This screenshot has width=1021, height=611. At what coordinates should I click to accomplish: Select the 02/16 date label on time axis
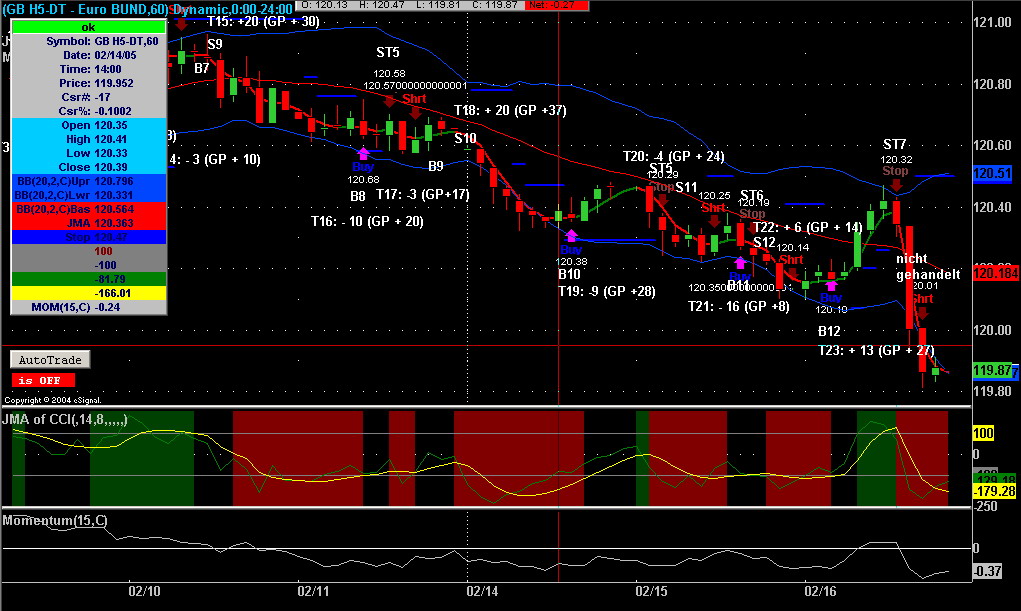820,591
